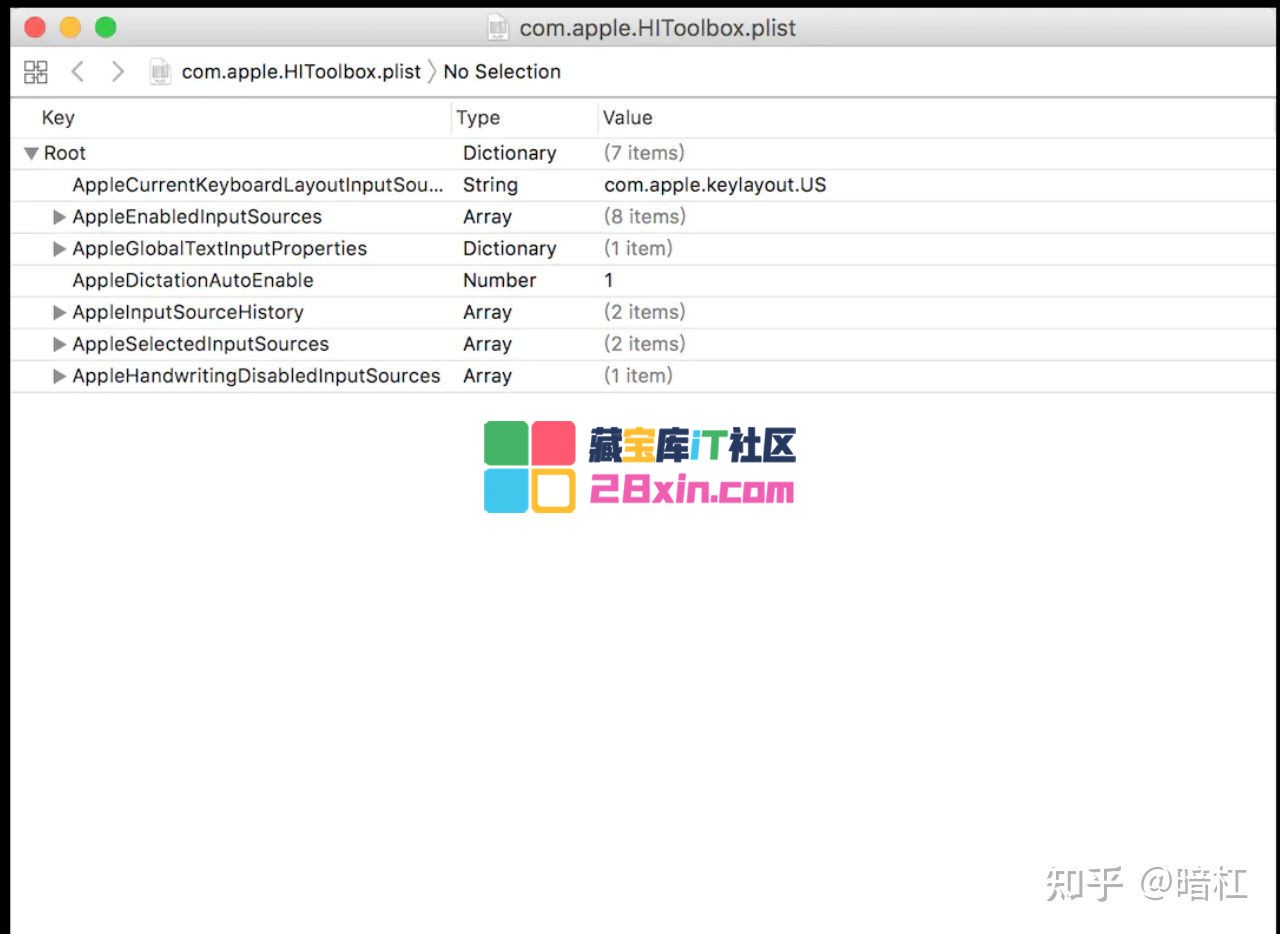
Task: Expand the AppleEnabledInputSources array
Action: point(60,217)
